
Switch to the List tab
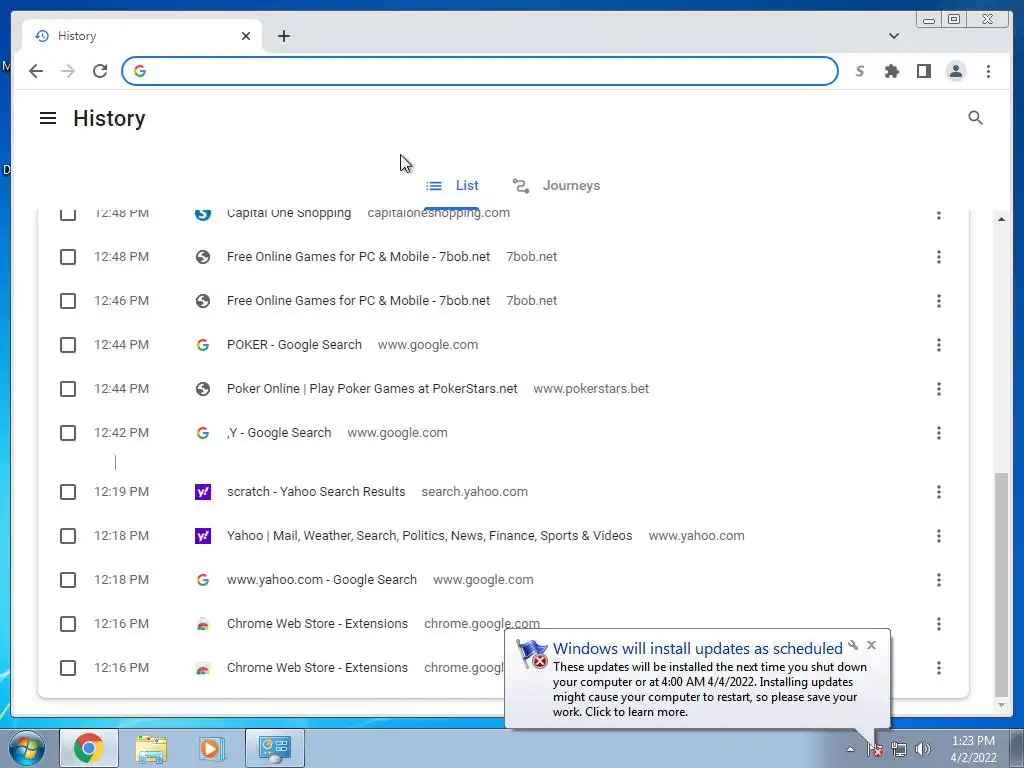[x=452, y=185]
